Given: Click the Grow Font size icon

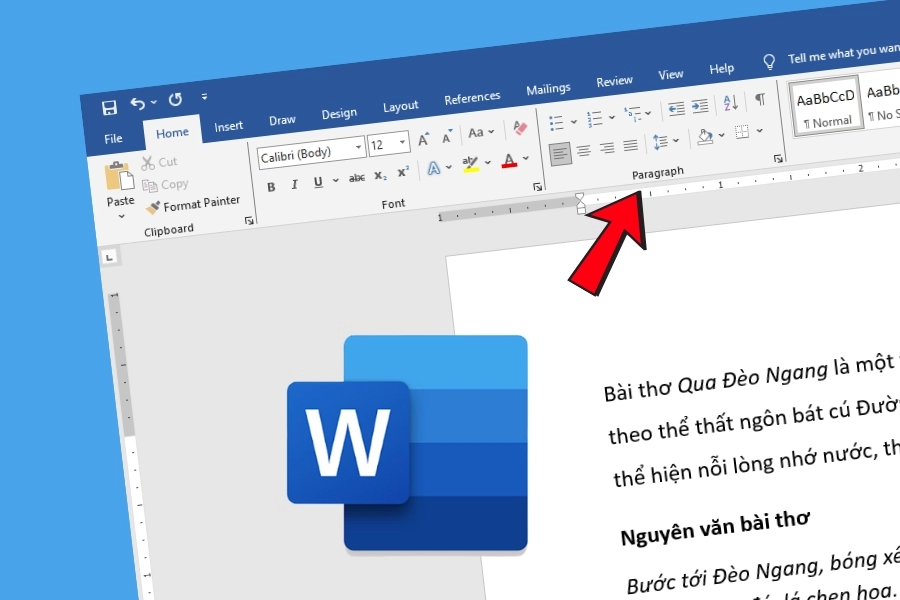Looking at the screenshot, I should [x=424, y=138].
